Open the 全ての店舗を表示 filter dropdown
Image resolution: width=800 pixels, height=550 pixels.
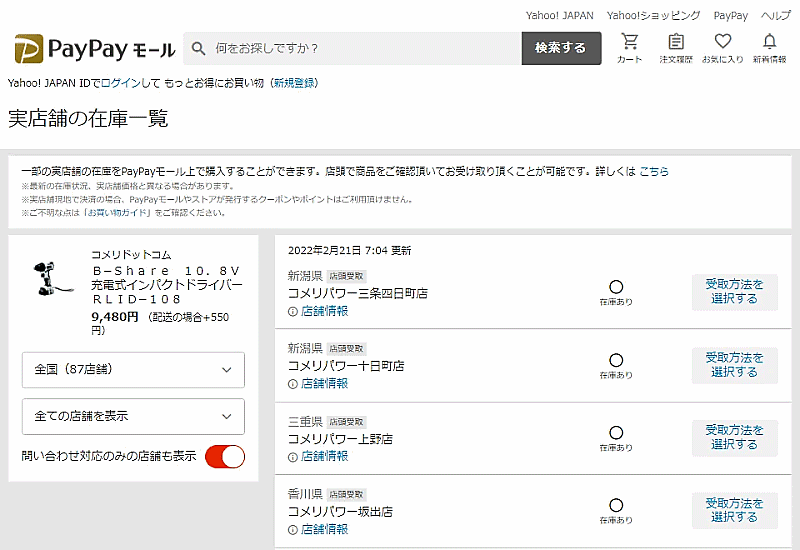click(x=133, y=416)
